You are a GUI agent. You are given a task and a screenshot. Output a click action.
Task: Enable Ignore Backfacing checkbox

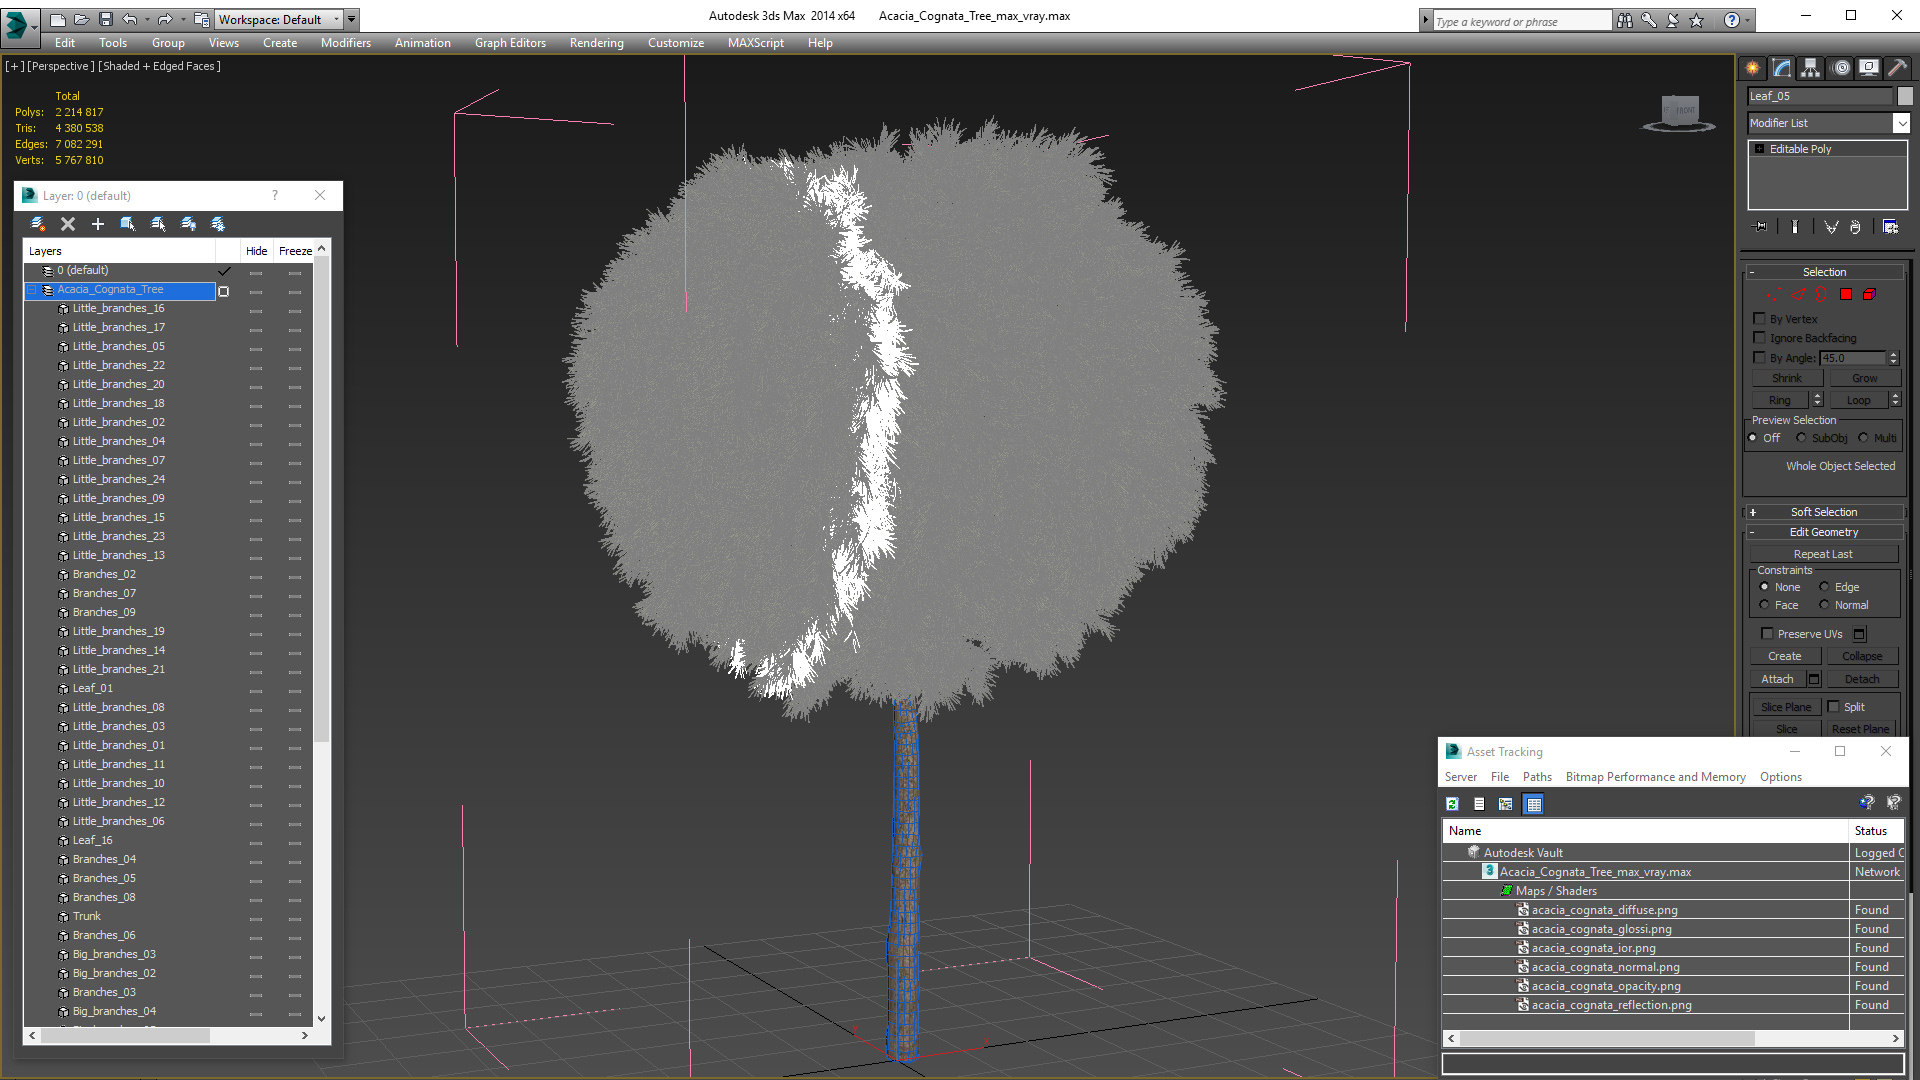[x=1760, y=338]
